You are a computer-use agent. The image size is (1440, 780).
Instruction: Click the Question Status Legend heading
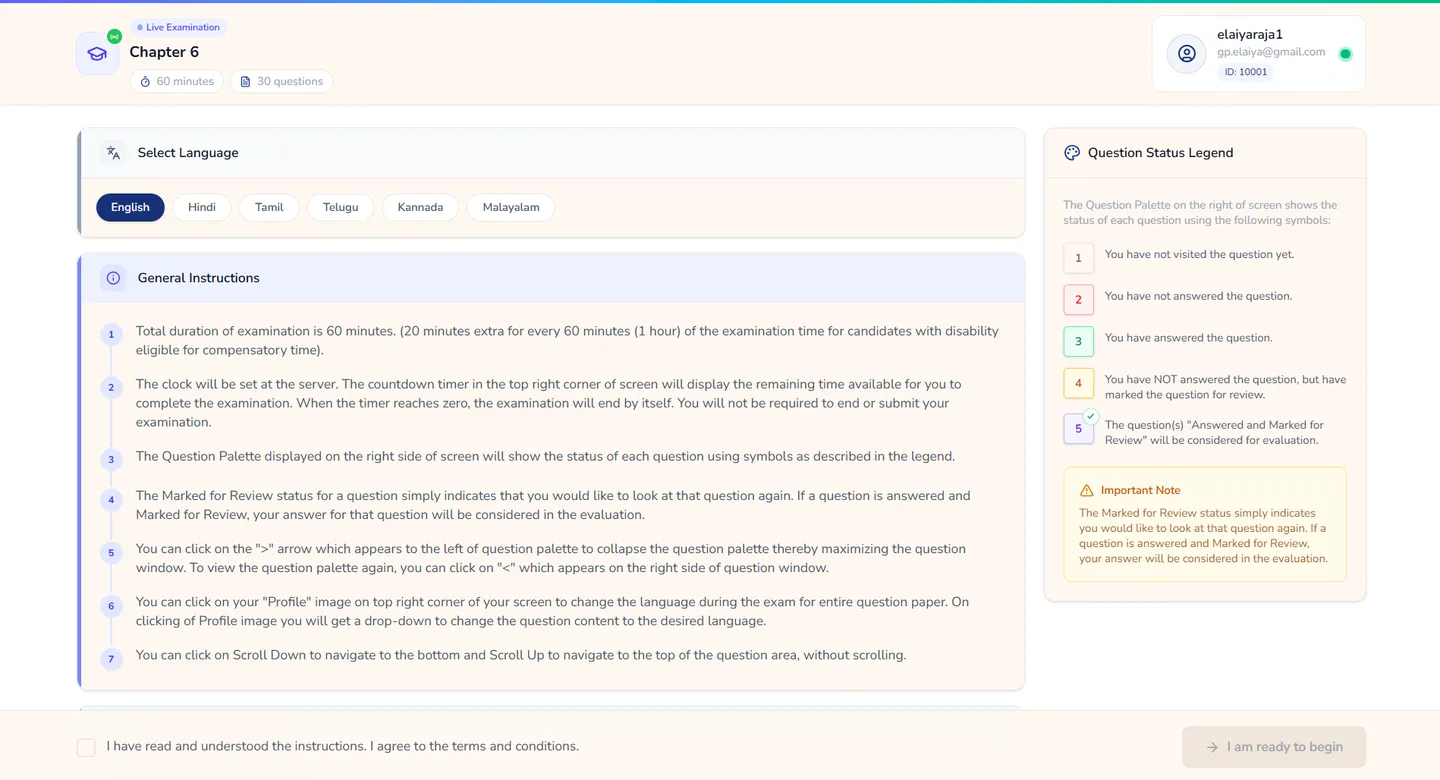pos(1160,153)
